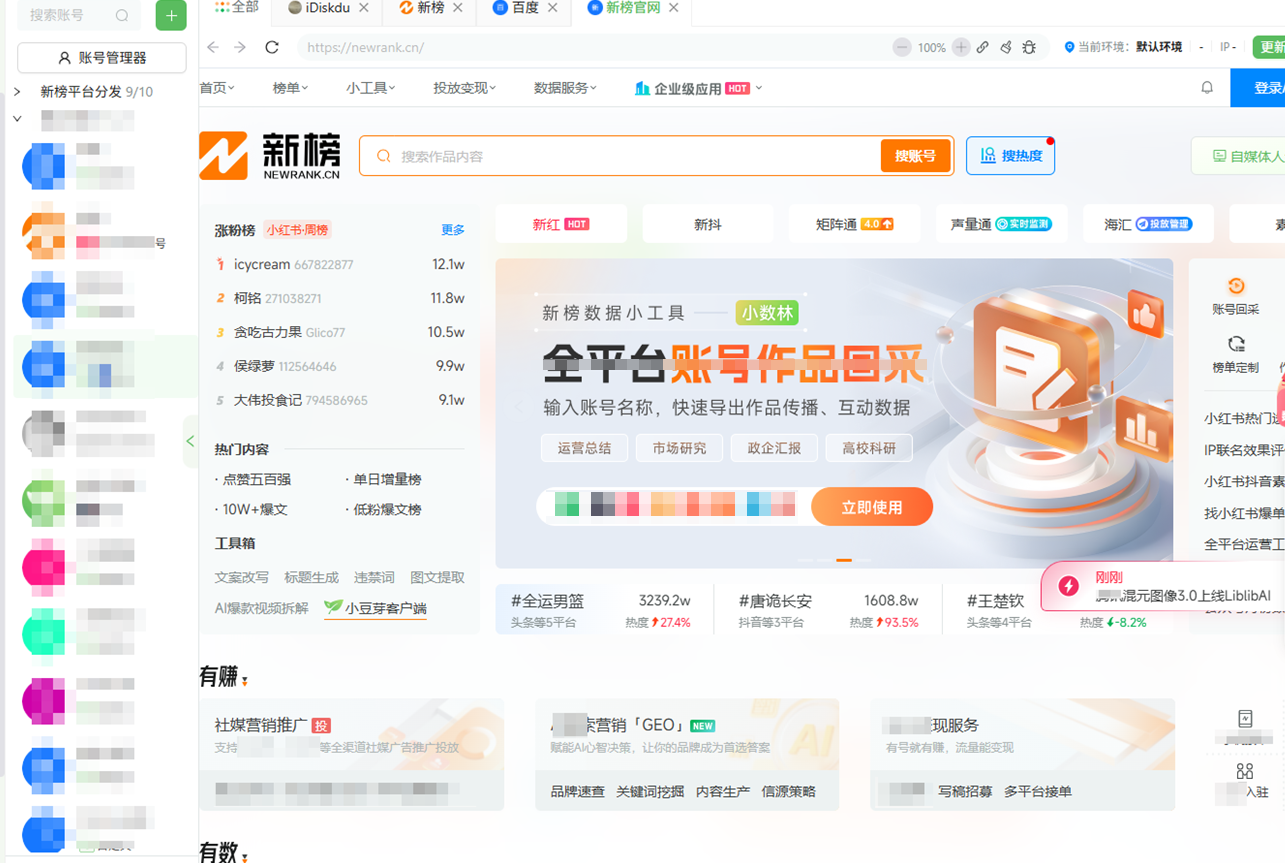Click the green add account plus button
Screen dimensions: 1285x863
click(x=171, y=16)
